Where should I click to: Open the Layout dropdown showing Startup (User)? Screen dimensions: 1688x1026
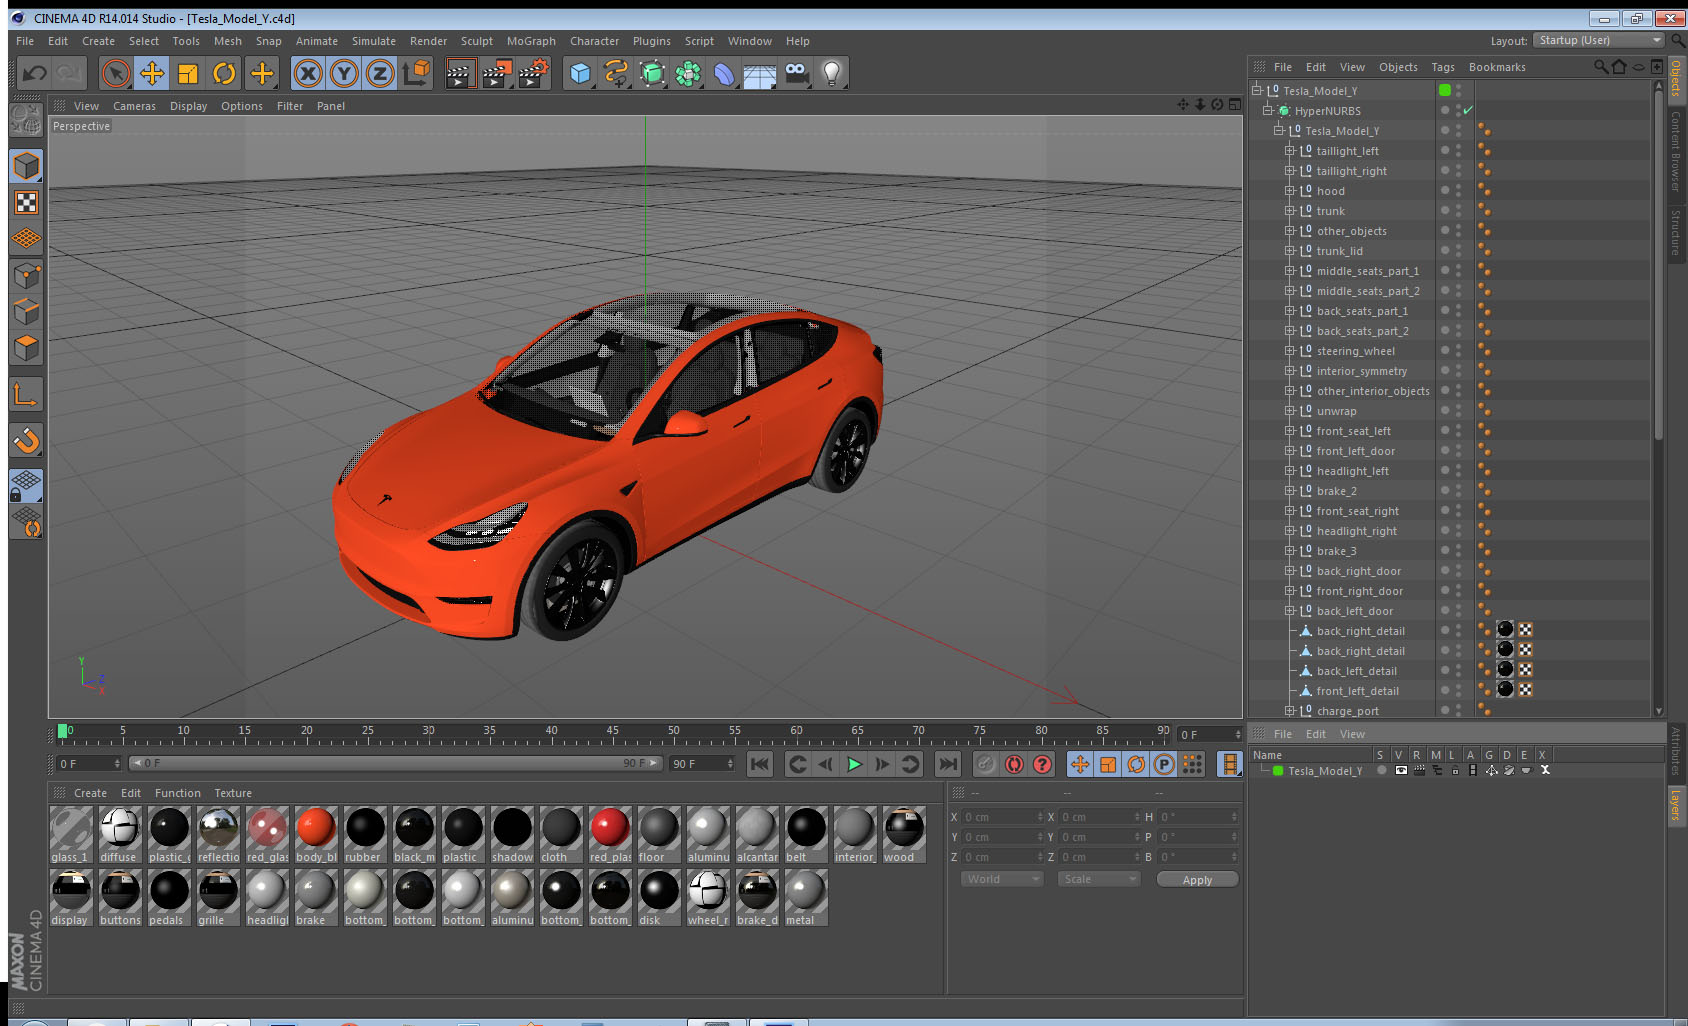pos(1600,40)
